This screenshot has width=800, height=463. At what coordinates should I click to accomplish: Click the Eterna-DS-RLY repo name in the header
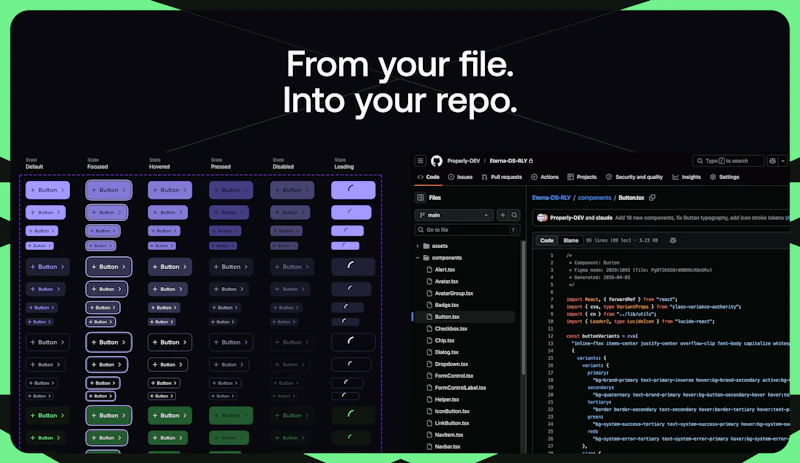[508, 161]
